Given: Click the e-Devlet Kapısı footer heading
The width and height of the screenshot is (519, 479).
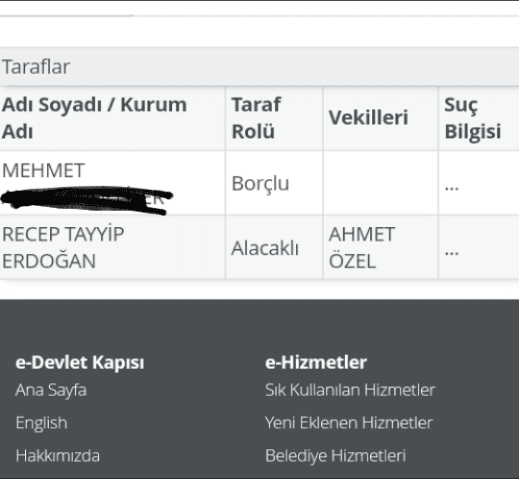Looking at the screenshot, I should (x=80, y=362).
